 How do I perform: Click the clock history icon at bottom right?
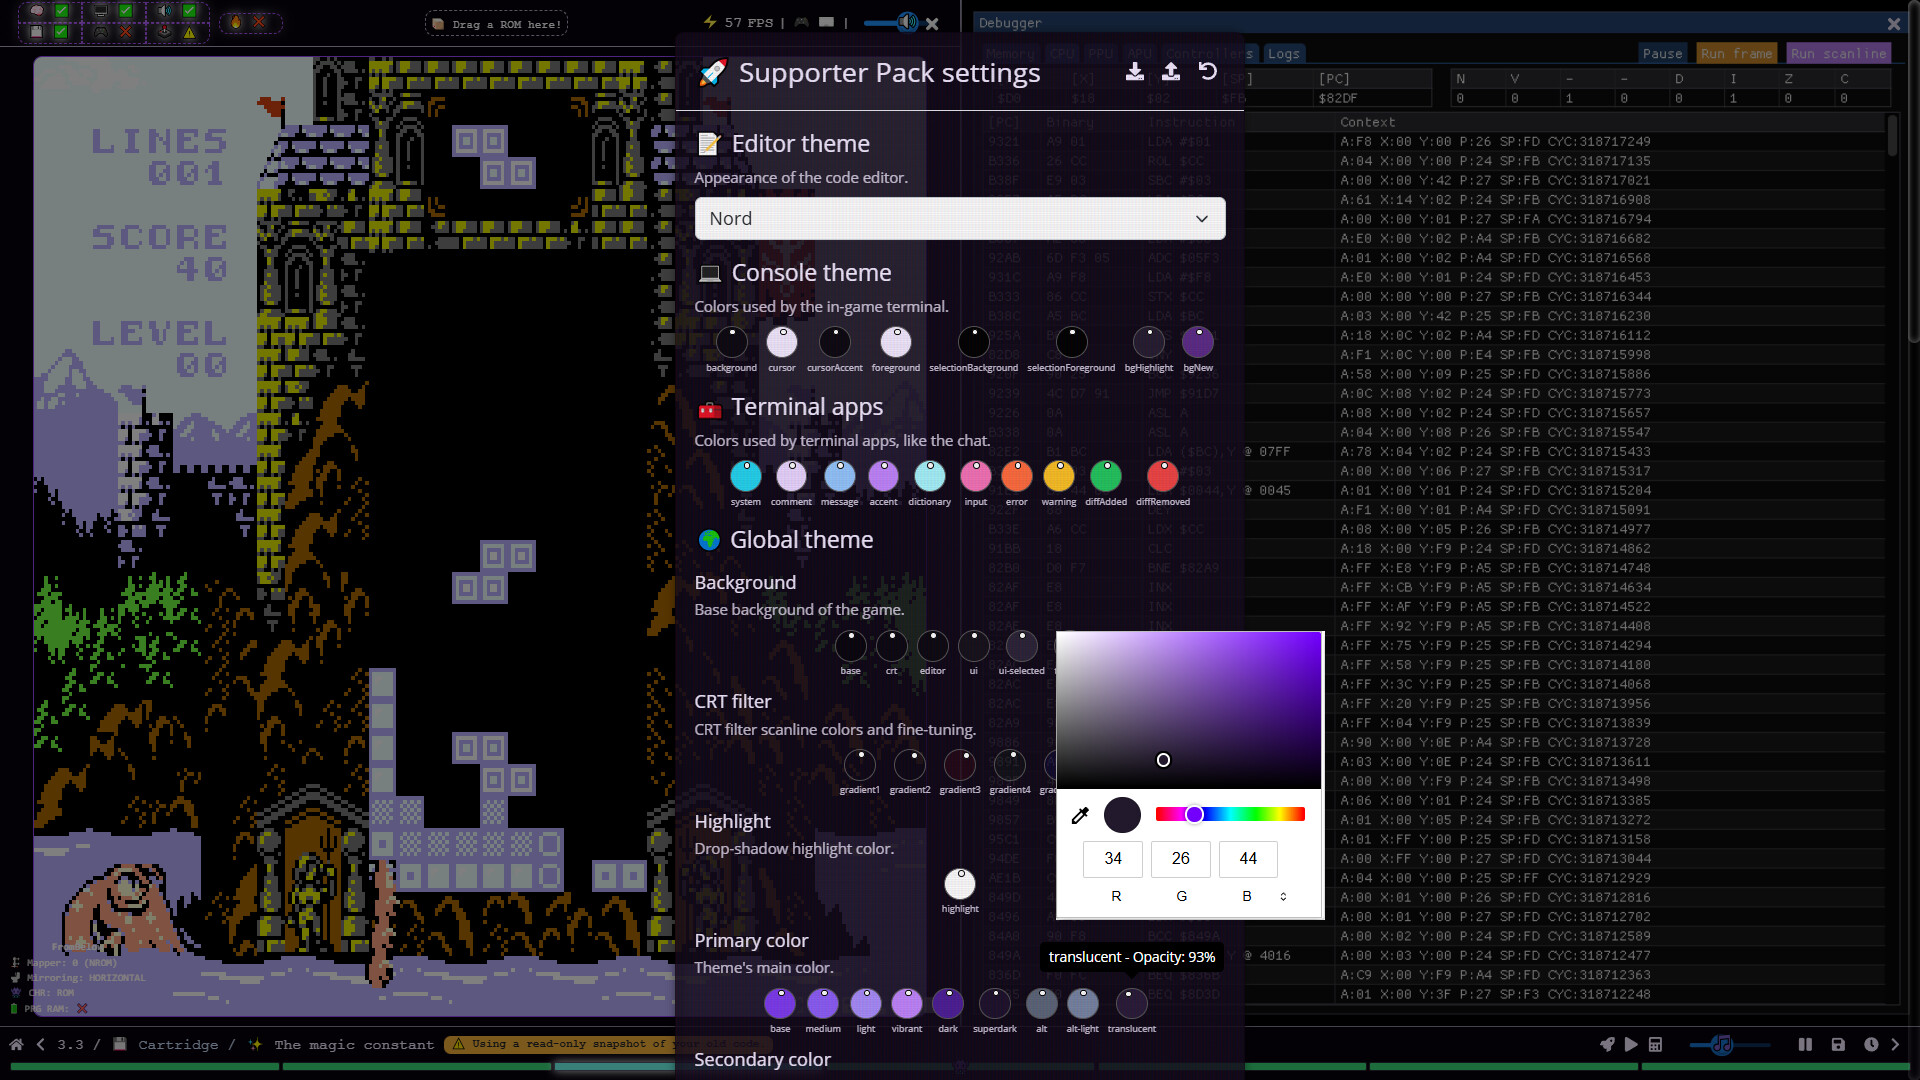1871,1044
